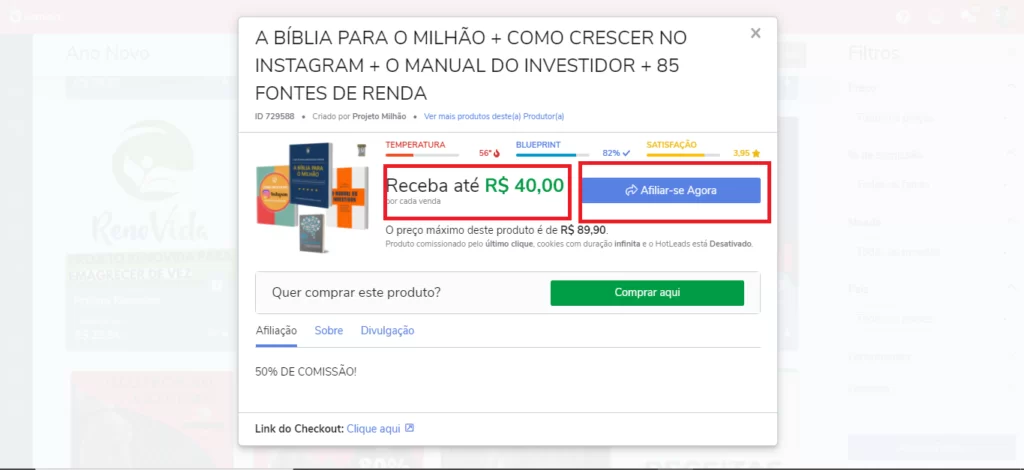Switch to the Sobre tab
The image size is (1024, 470).
(328, 331)
